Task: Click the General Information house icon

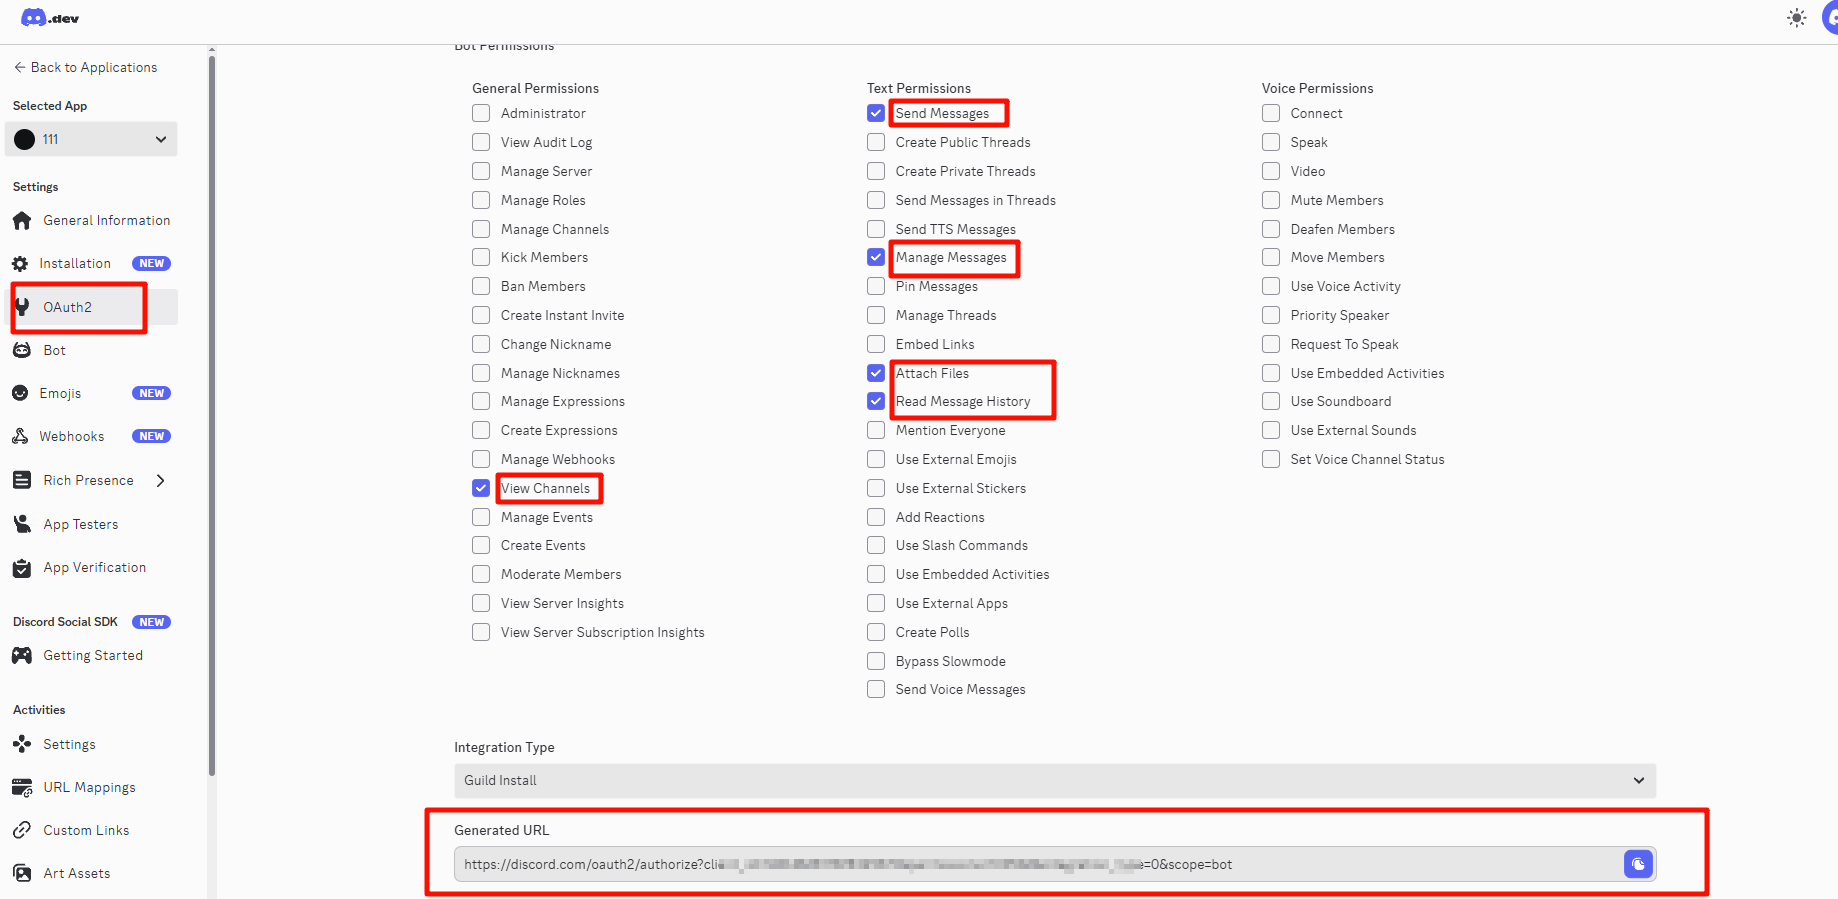Action: [22, 220]
